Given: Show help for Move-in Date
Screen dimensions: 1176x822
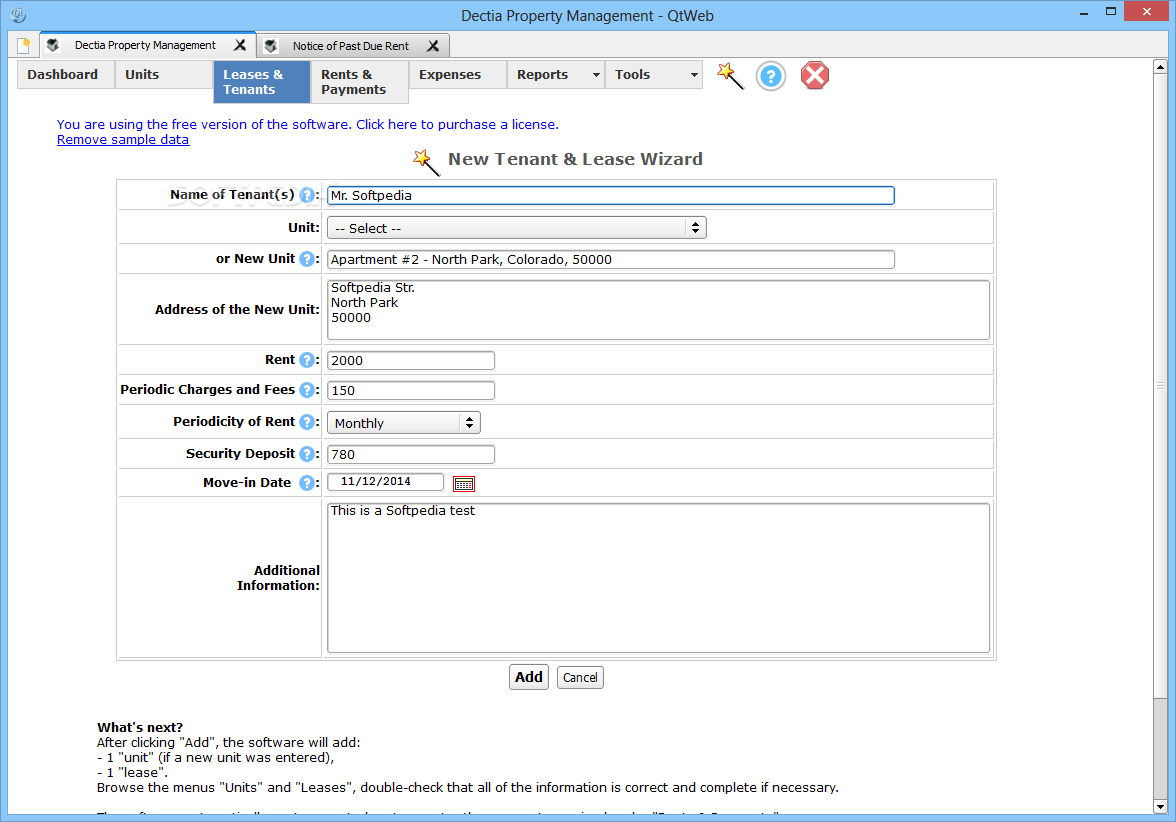Looking at the screenshot, I should click(x=307, y=483).
